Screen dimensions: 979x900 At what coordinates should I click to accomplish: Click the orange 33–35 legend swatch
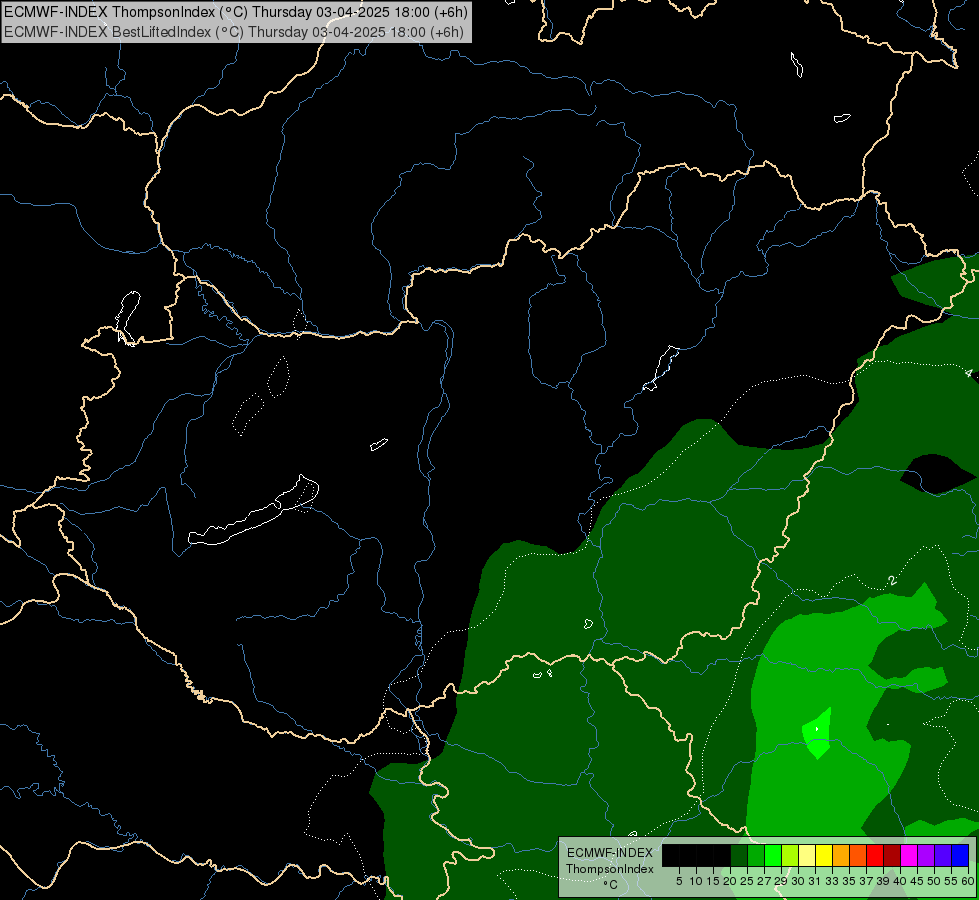point(841,855)
